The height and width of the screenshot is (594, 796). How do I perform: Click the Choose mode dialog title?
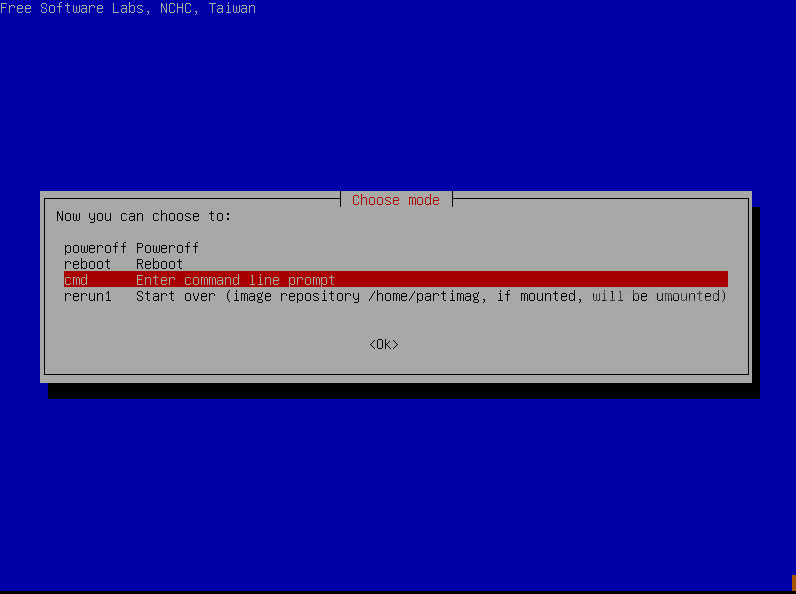(x=395, y=200)
